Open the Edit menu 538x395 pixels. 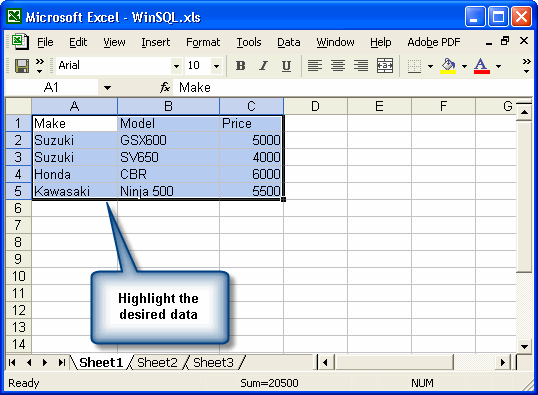pyautogui.click(x=78, y=42)
